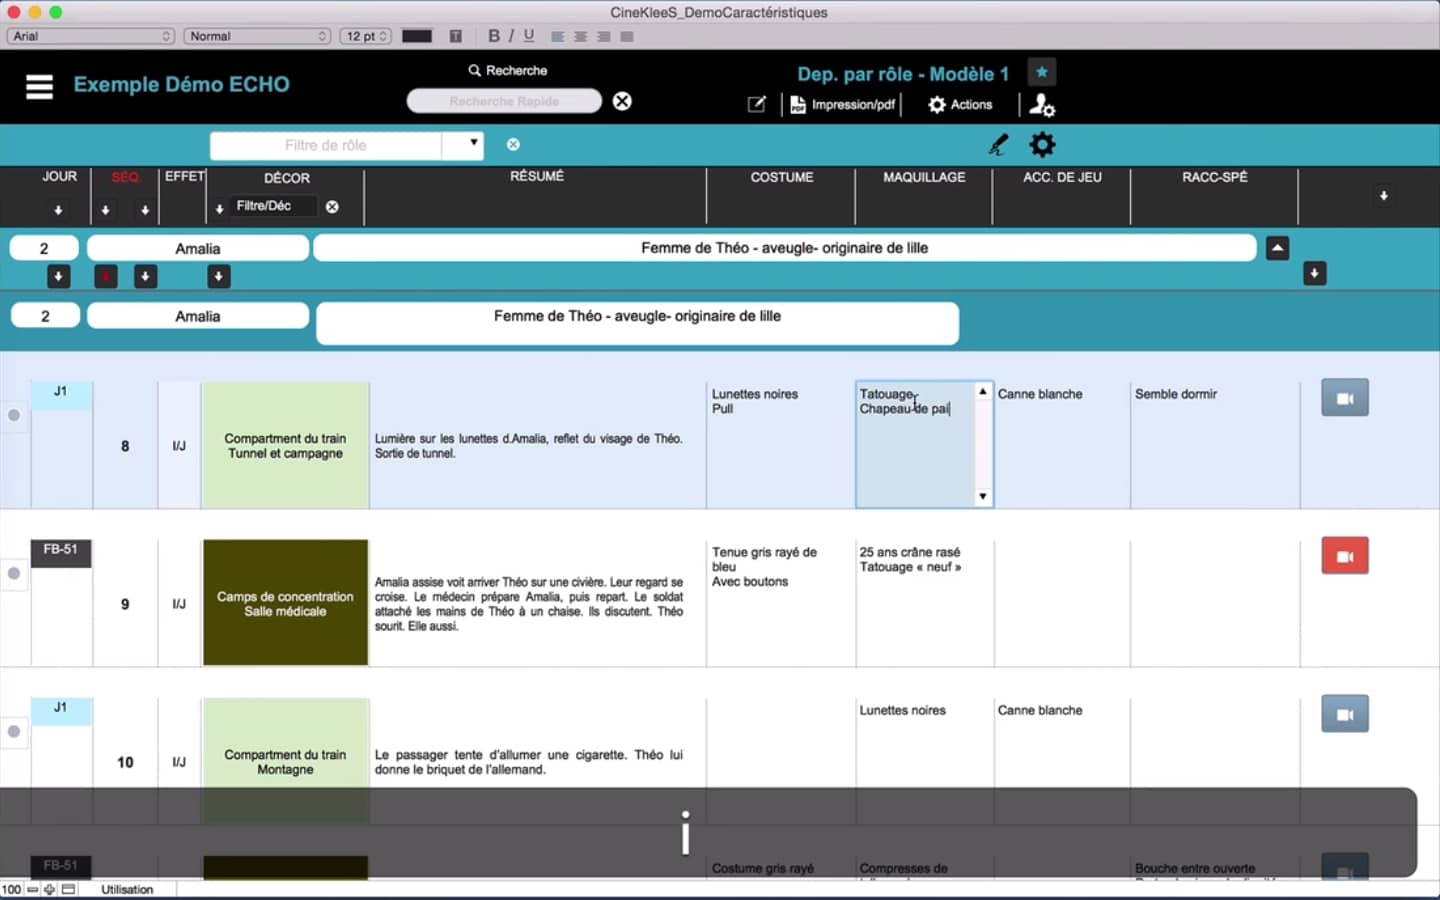1440x900 pixels.
Task: Clear the Recherche Rapide search field
Action: [x=622, y=101]
